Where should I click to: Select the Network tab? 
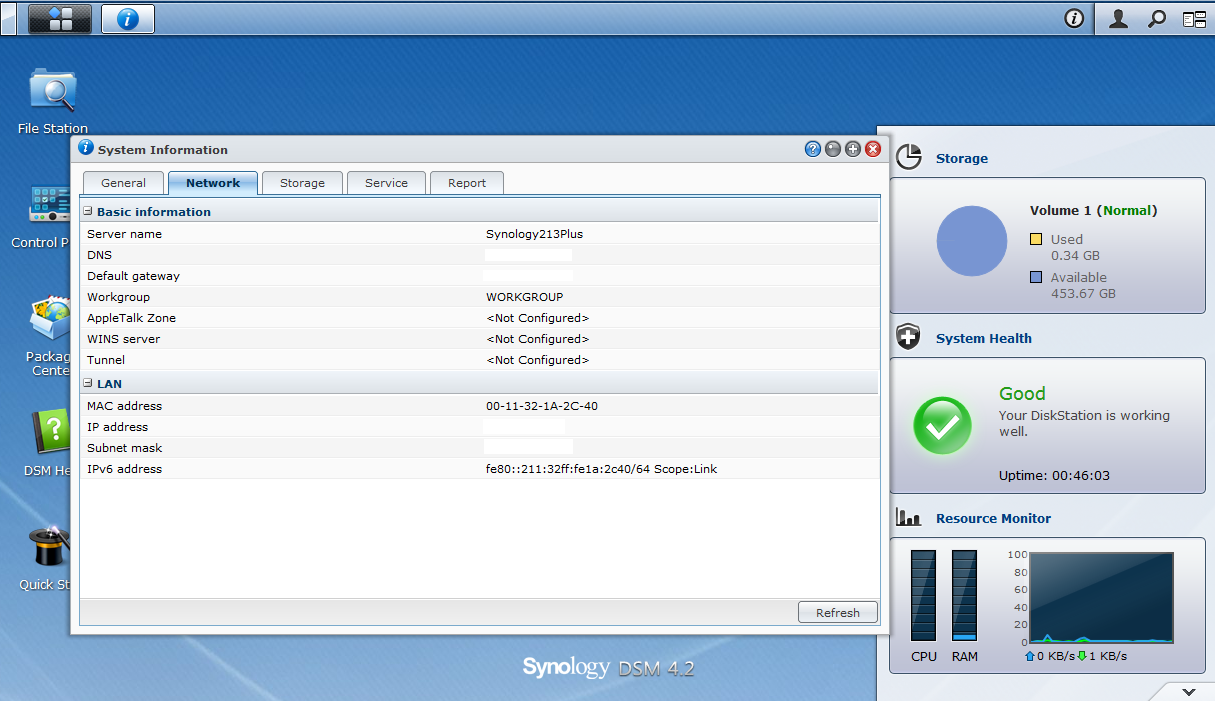click(213, 183)
